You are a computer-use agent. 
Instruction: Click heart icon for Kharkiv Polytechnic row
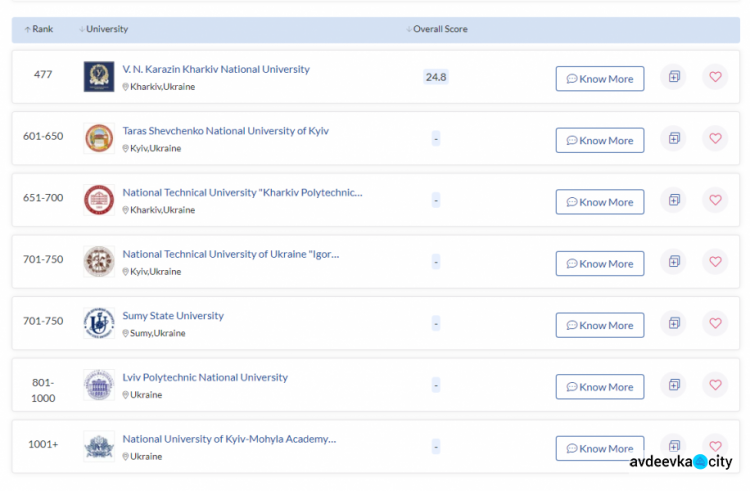point(714,201)
